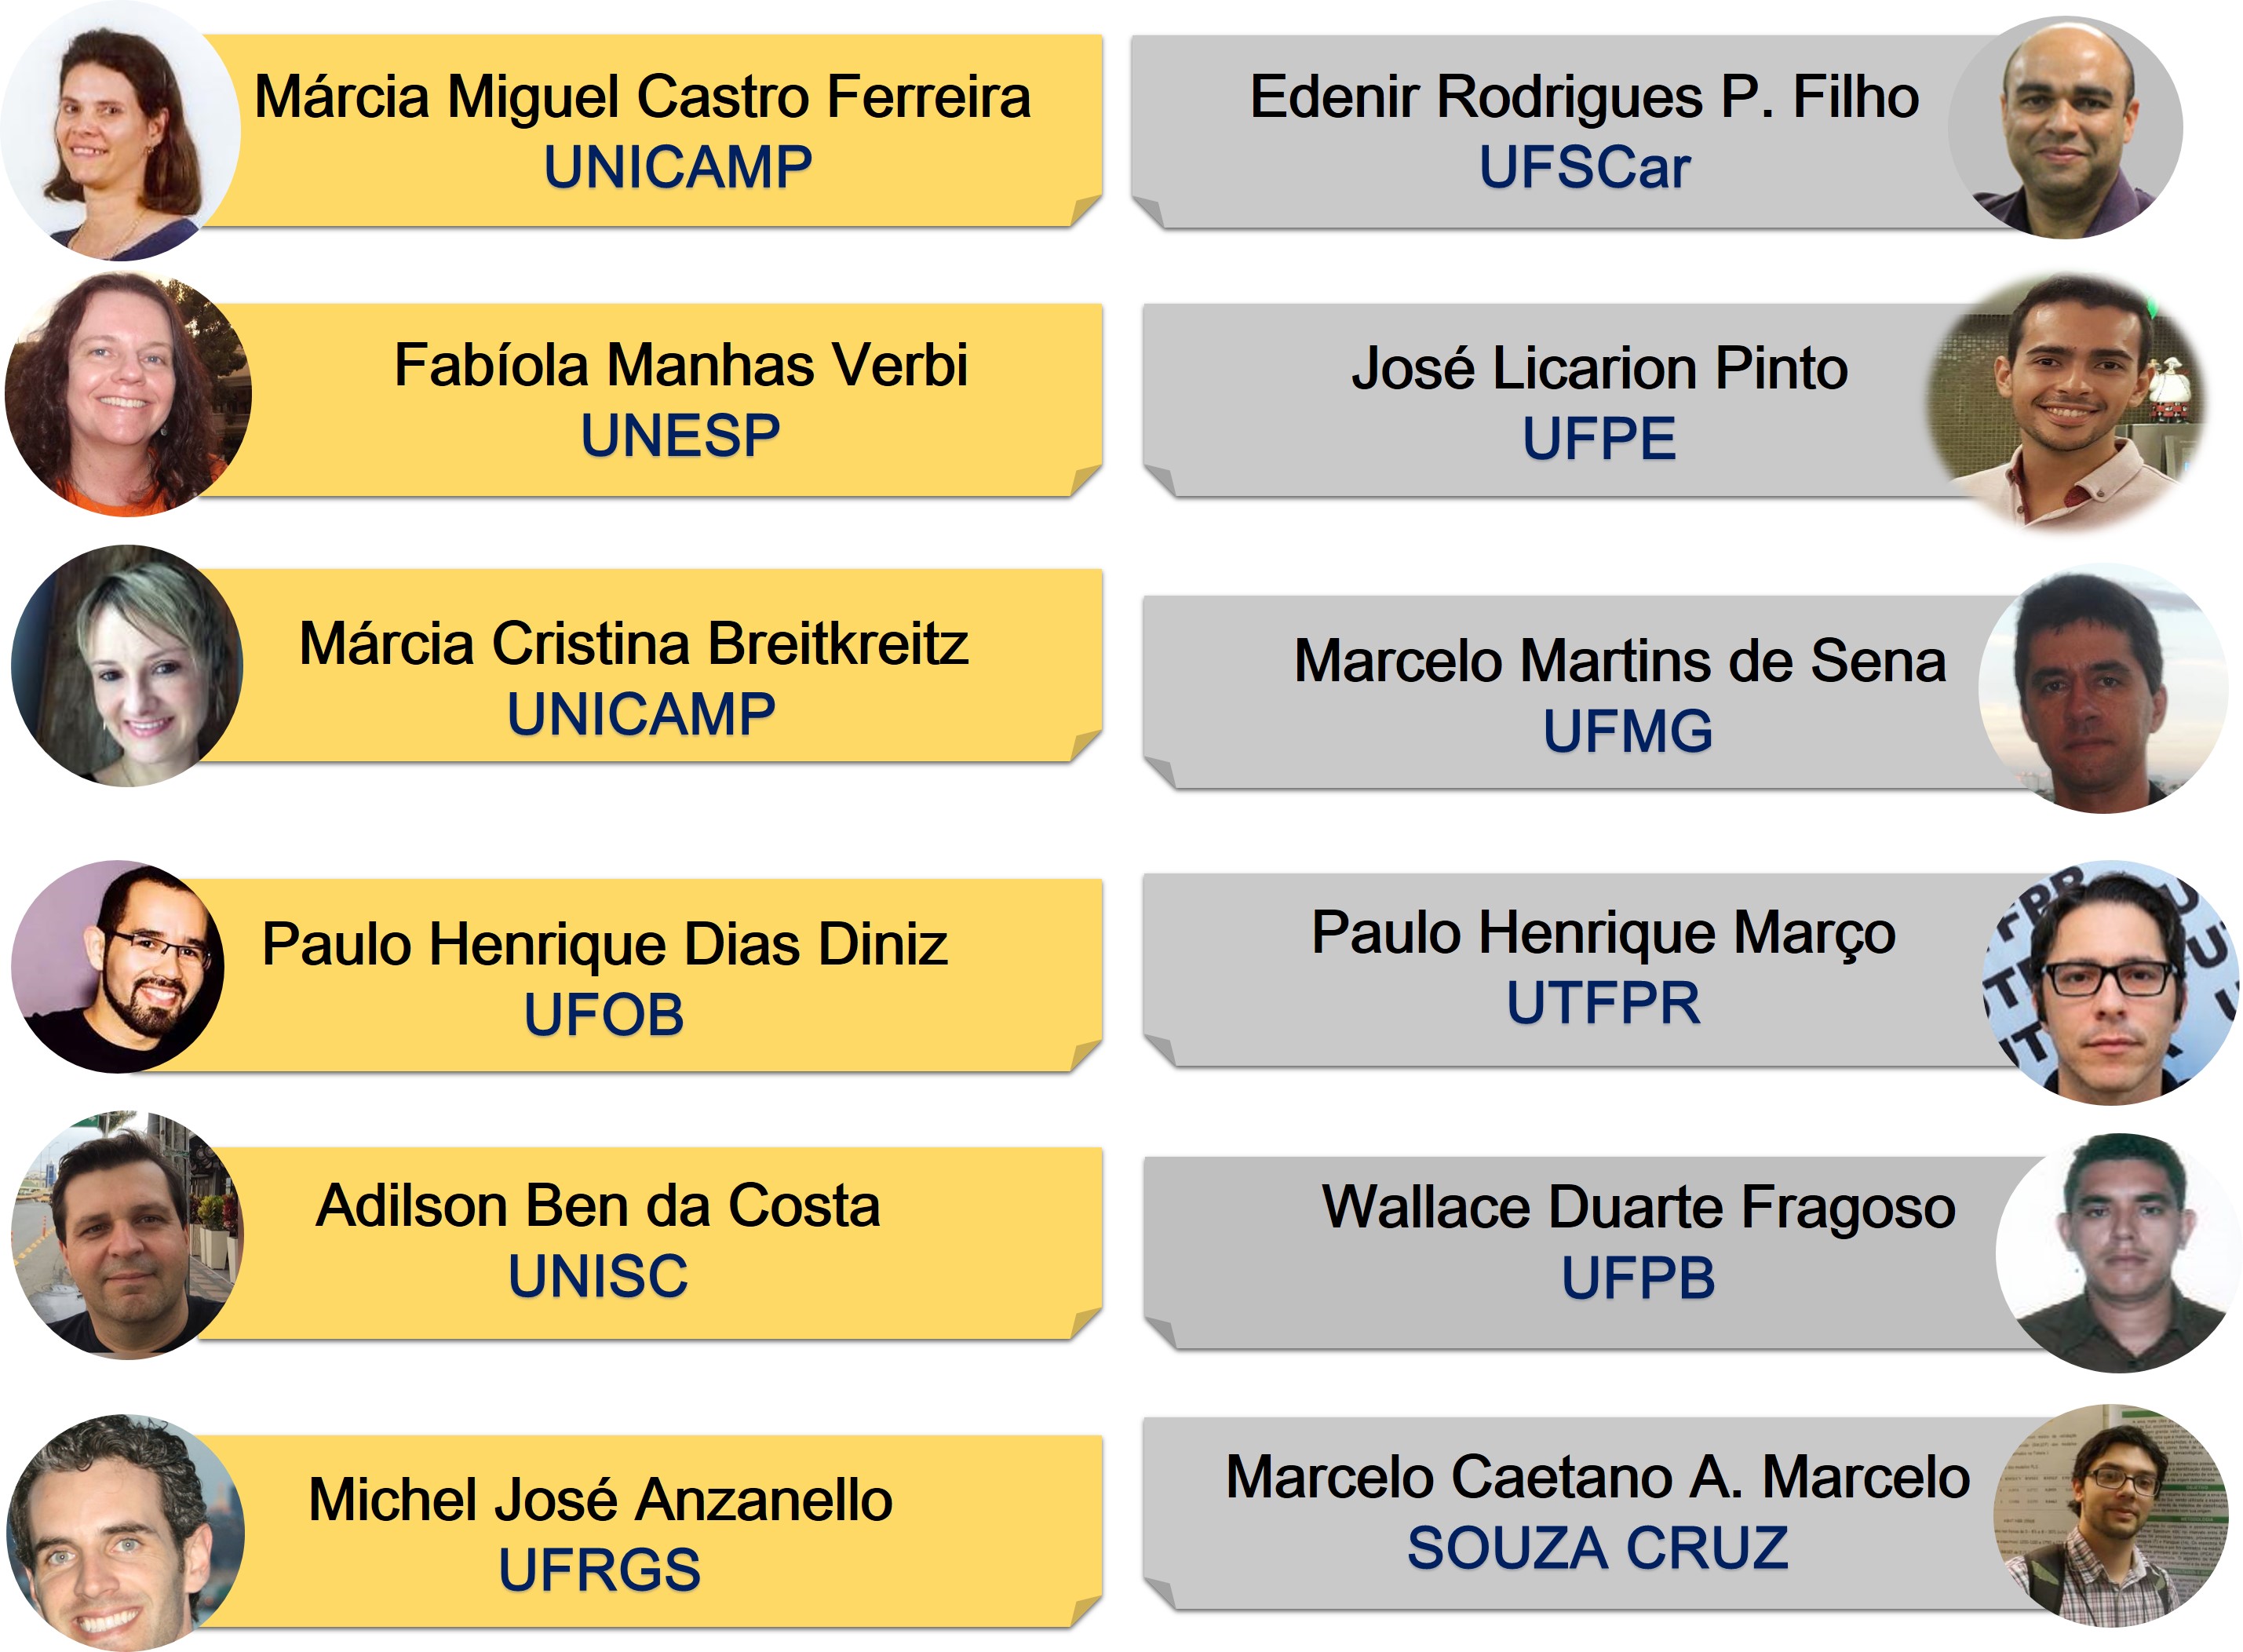Click the photo beside Michel José Anzanello

[x=125, y=1533]
